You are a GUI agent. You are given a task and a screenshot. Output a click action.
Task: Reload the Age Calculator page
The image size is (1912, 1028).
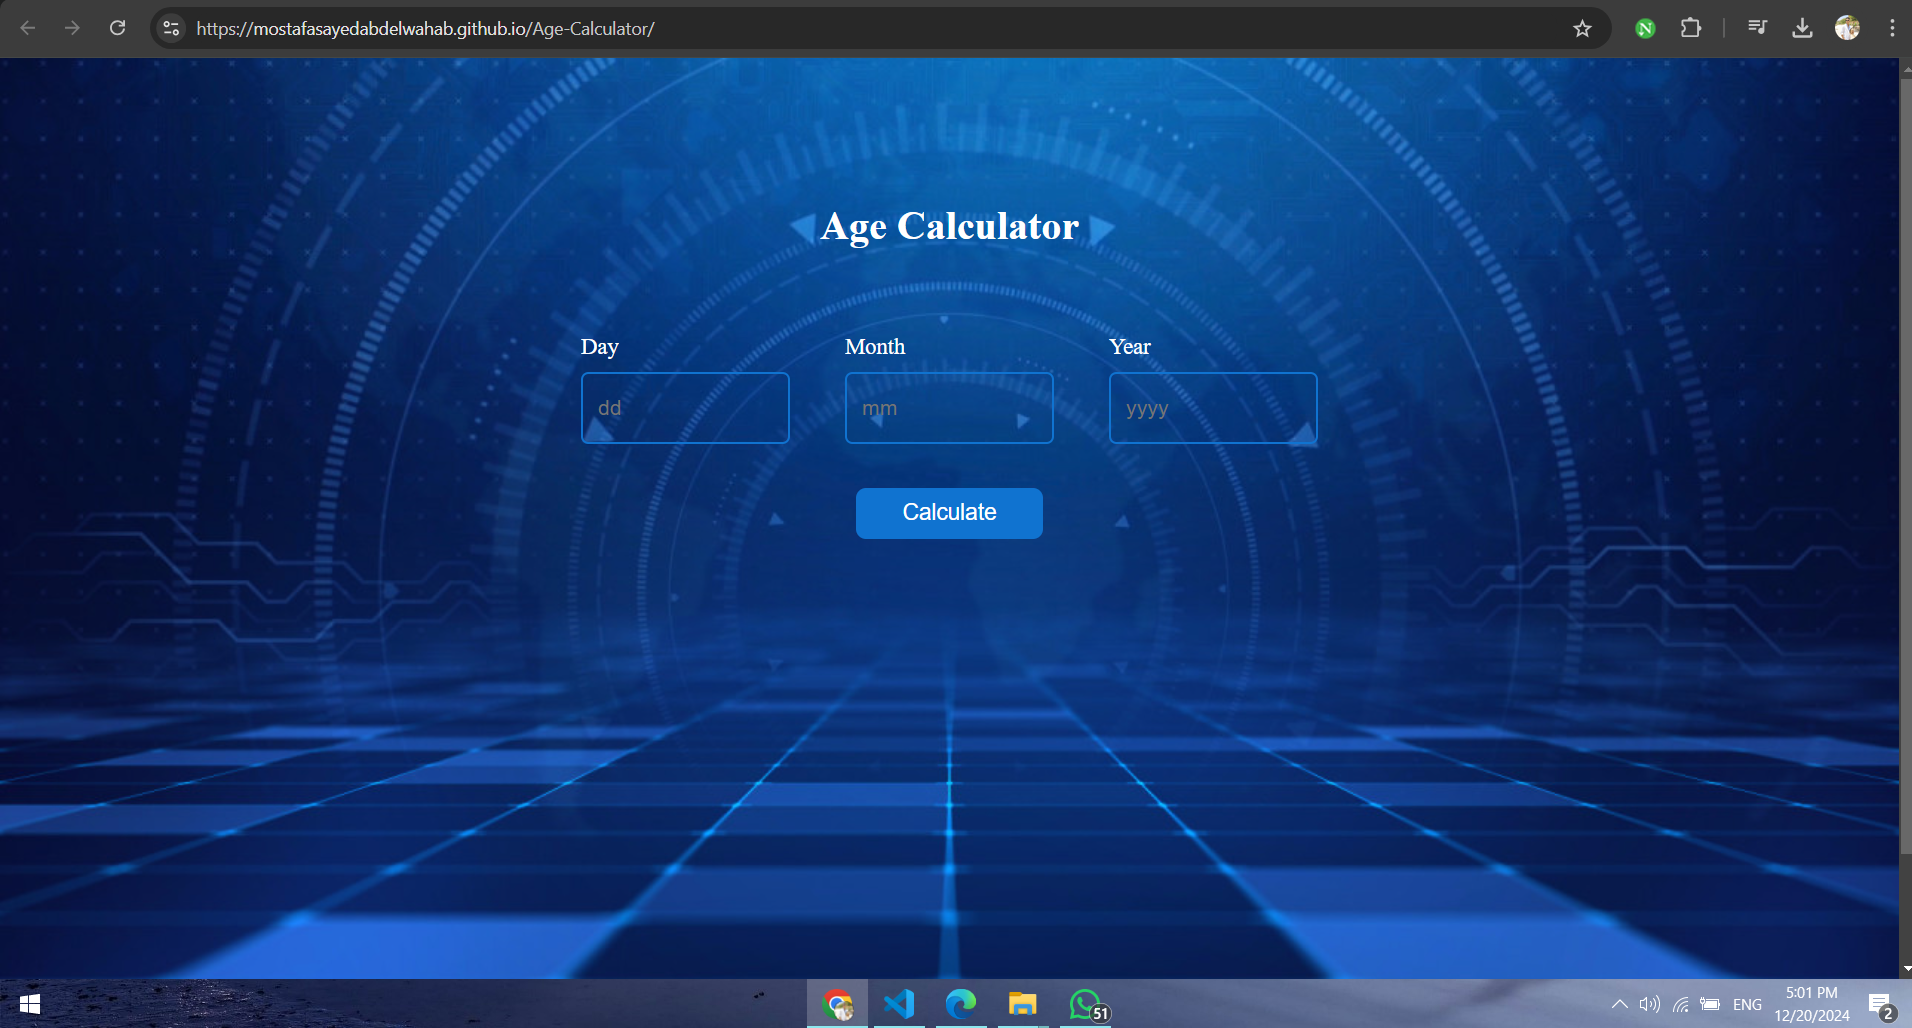coord(117,28)
